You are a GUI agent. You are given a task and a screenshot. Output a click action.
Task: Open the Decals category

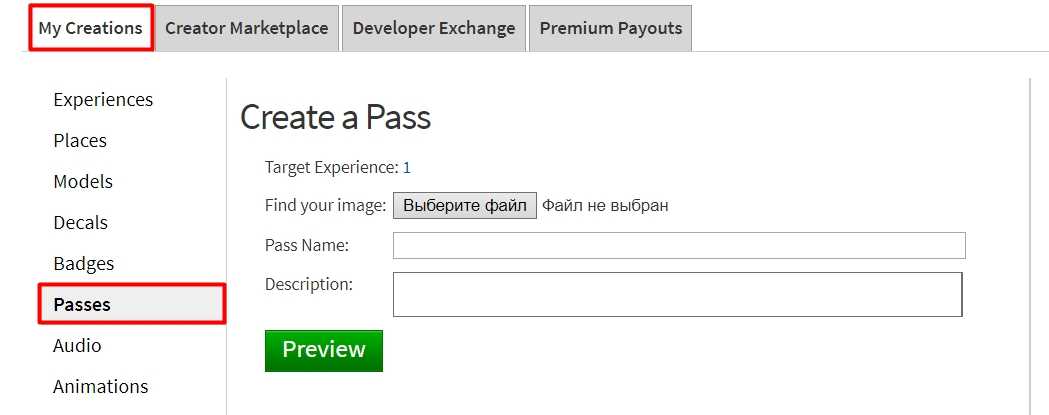(x=80, y=222)
